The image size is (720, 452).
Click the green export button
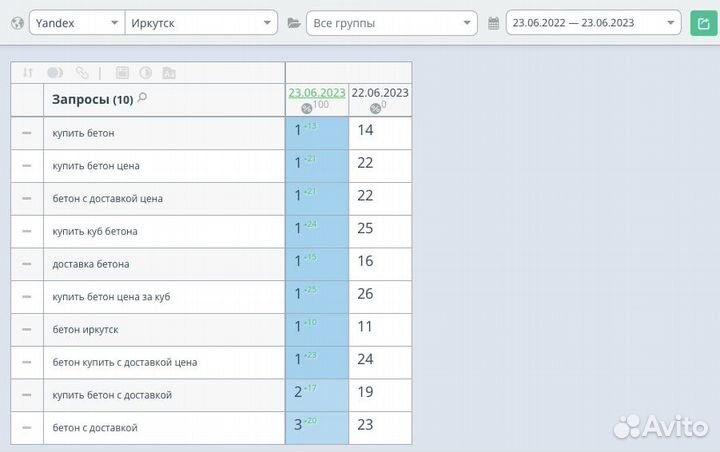point(703,23)
